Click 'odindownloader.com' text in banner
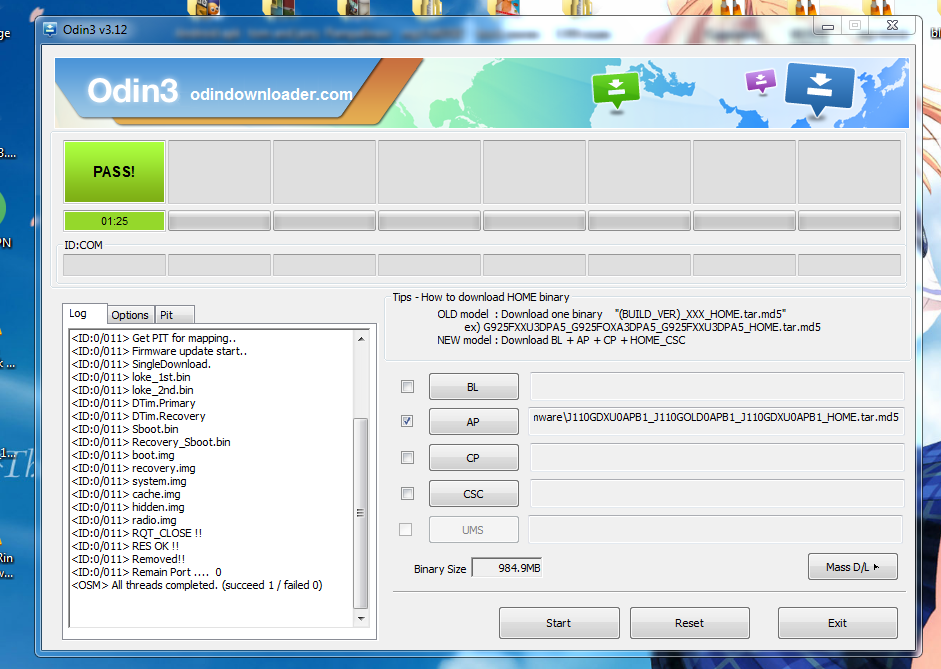 271,94
